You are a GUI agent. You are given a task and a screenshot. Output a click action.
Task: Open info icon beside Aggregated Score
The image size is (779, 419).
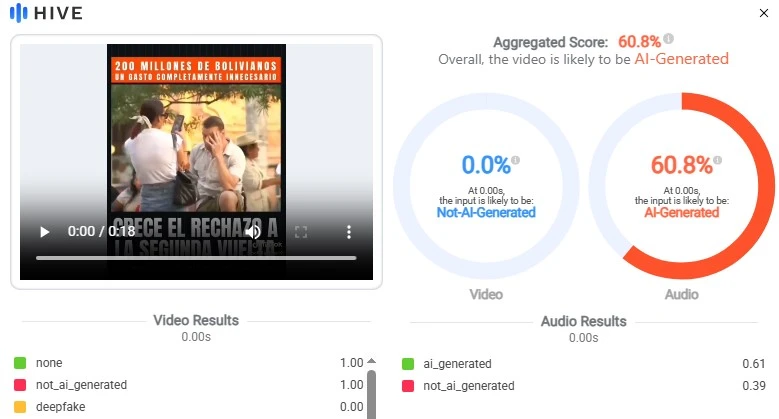click(668, 40)
